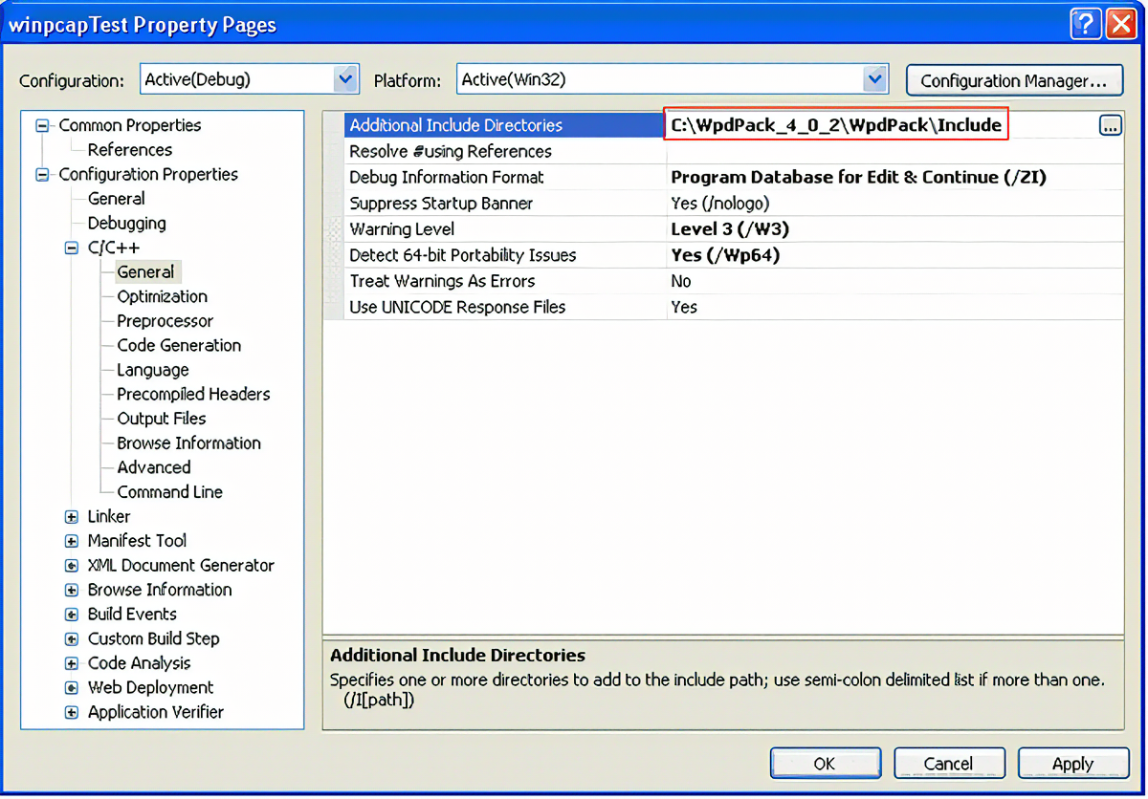Screen dimensions: 1148x799
Task: Open the Advanced page
Action: click(x=153, y=467)
